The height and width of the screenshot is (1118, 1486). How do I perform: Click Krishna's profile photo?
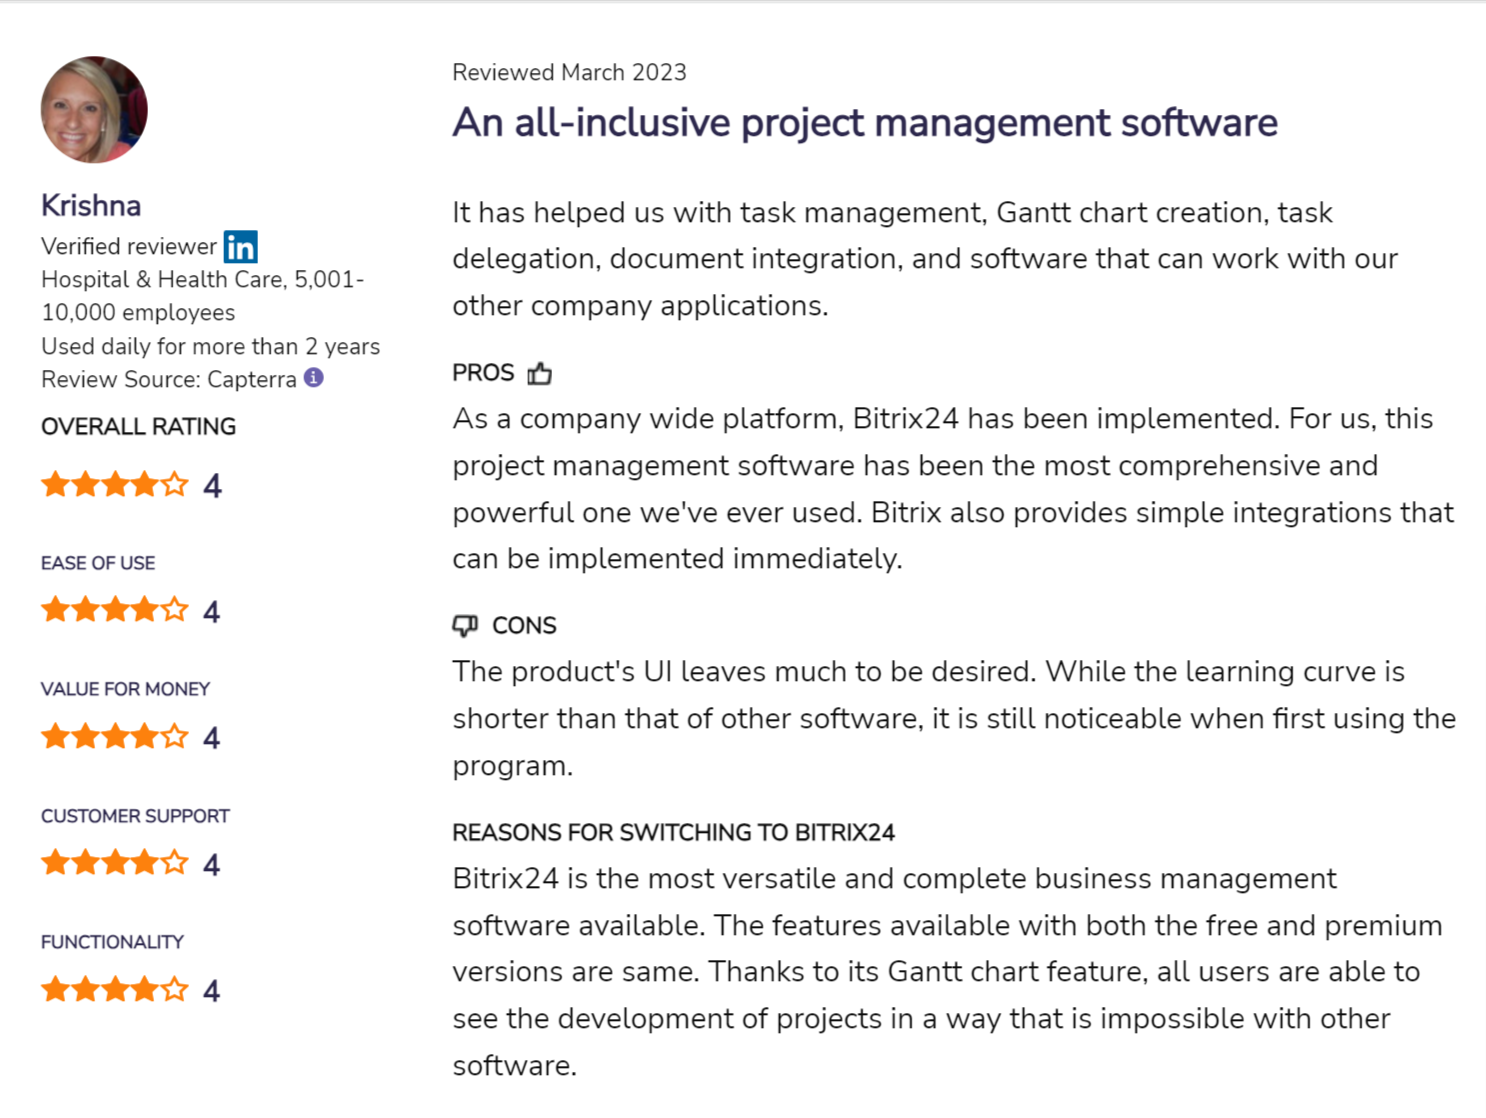coord(94,109)
